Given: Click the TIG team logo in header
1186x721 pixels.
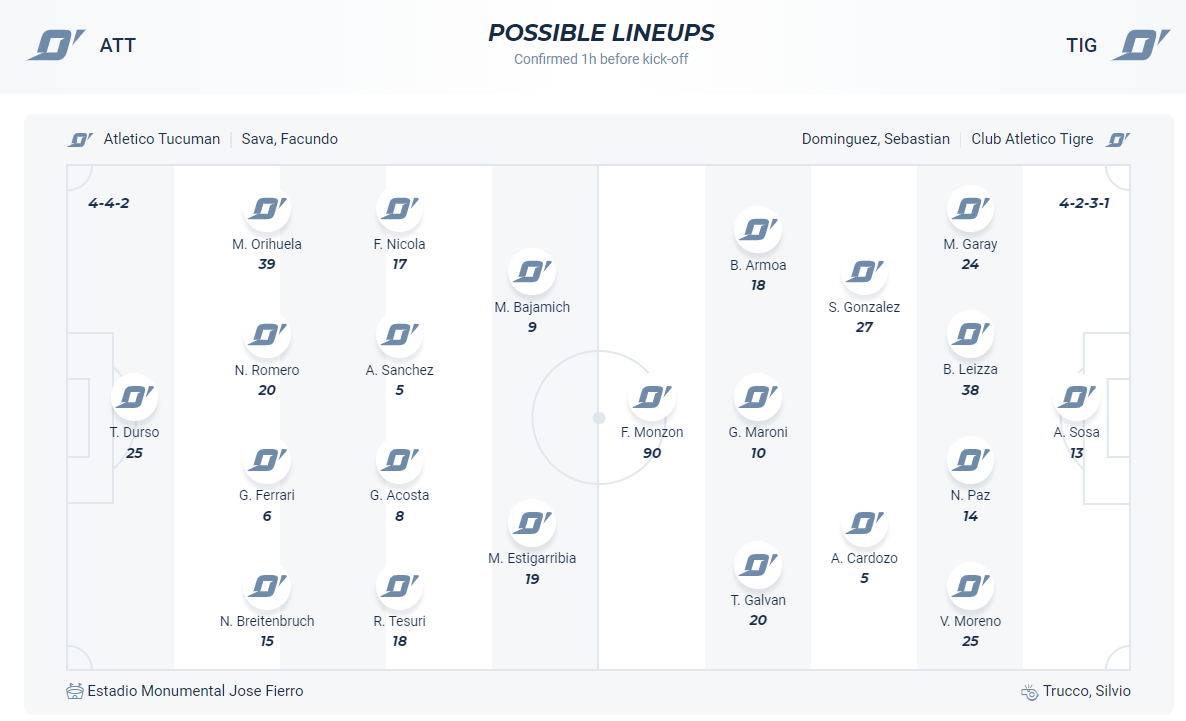Looking at the screenshot, I should (x=1140, y=45).
